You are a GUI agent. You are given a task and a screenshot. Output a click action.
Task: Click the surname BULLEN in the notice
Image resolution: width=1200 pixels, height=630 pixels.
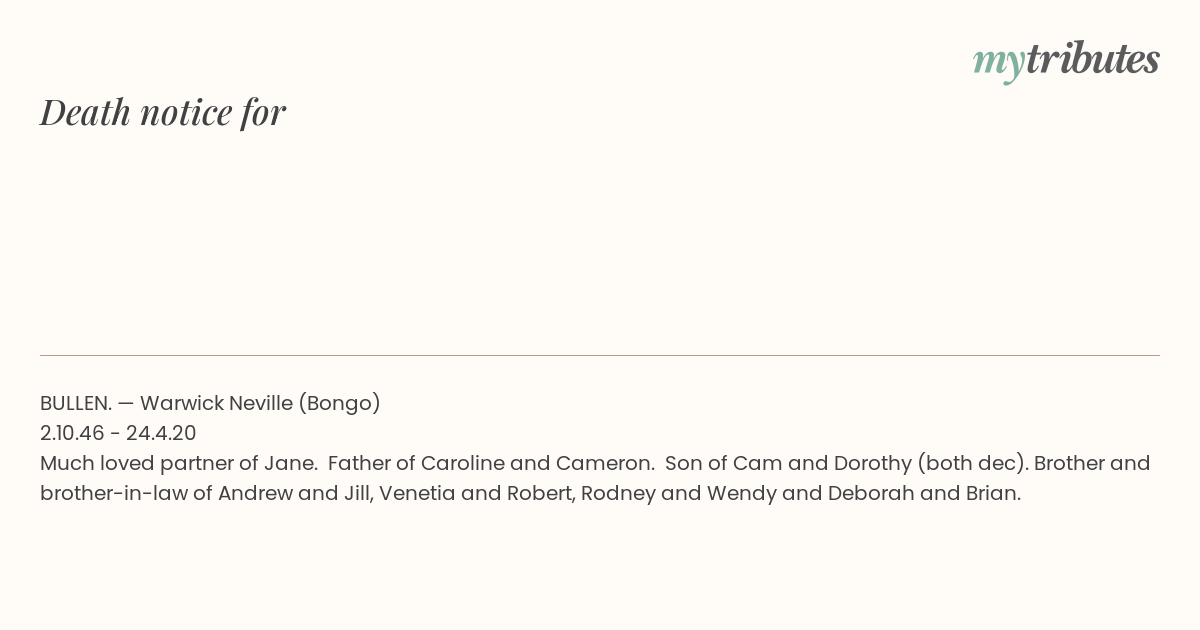[x=76, y=403]
